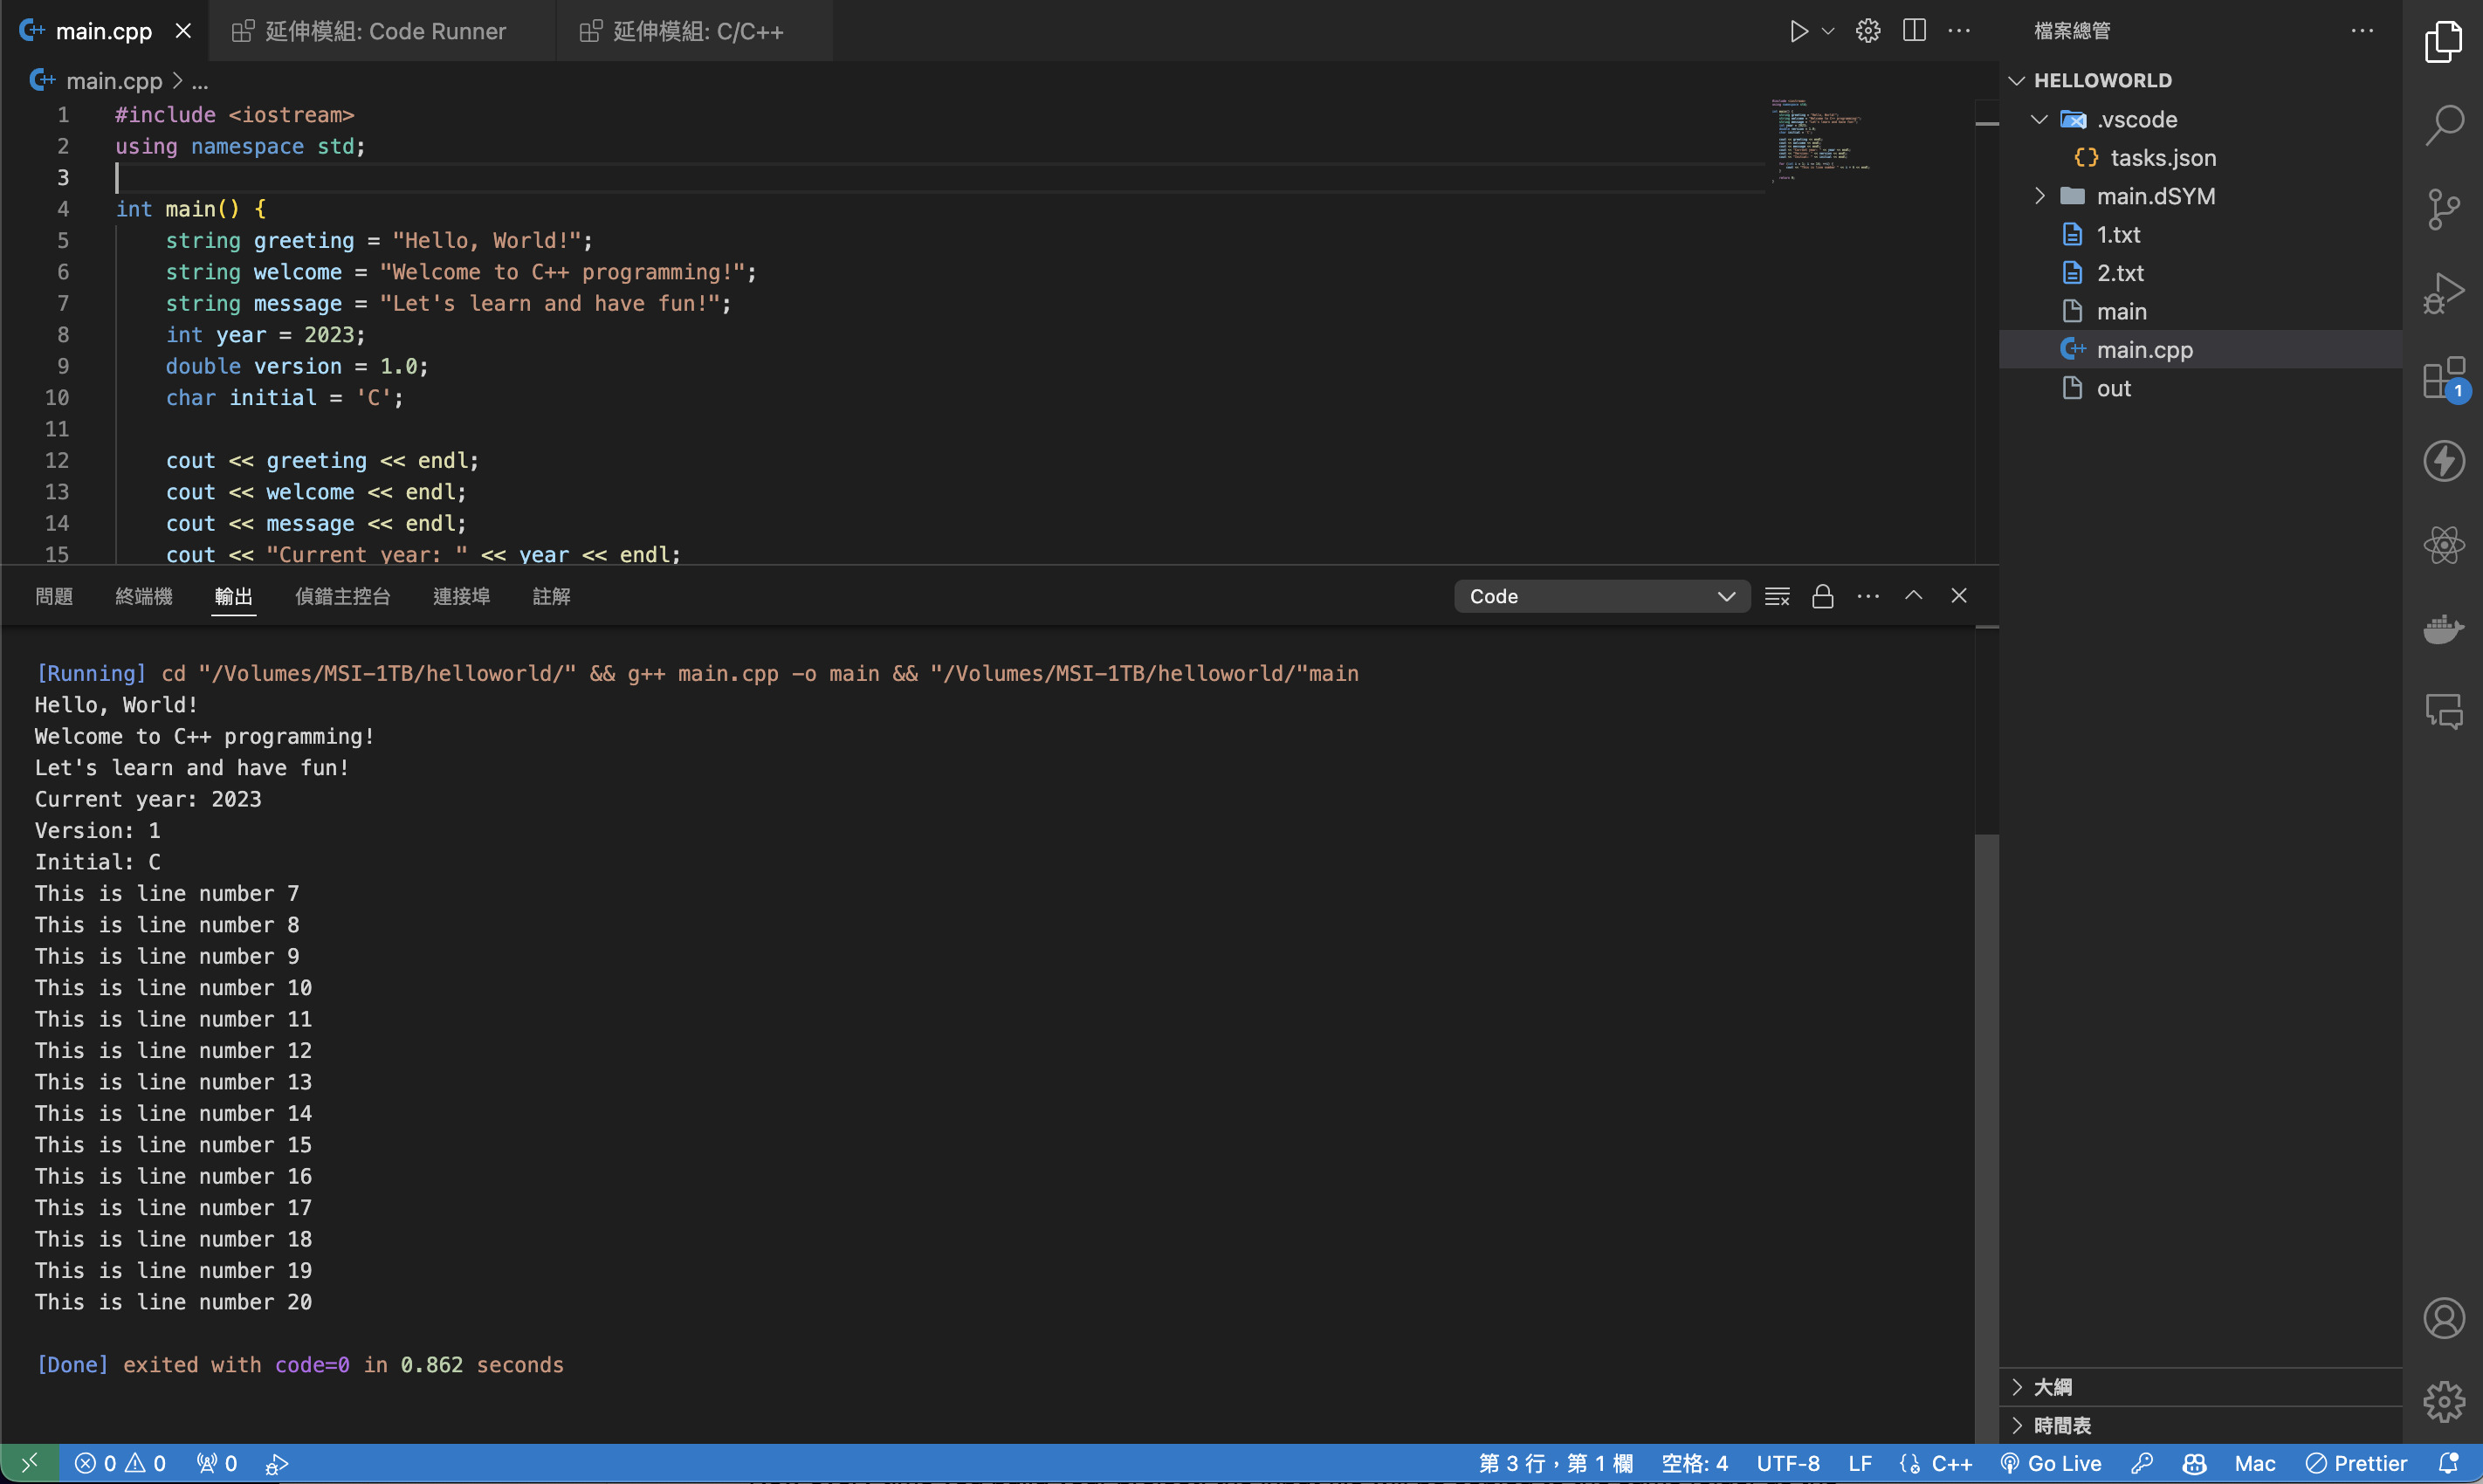Run code with the play button
The width and height of the screenshot is (2483, 1484).
1798,31
